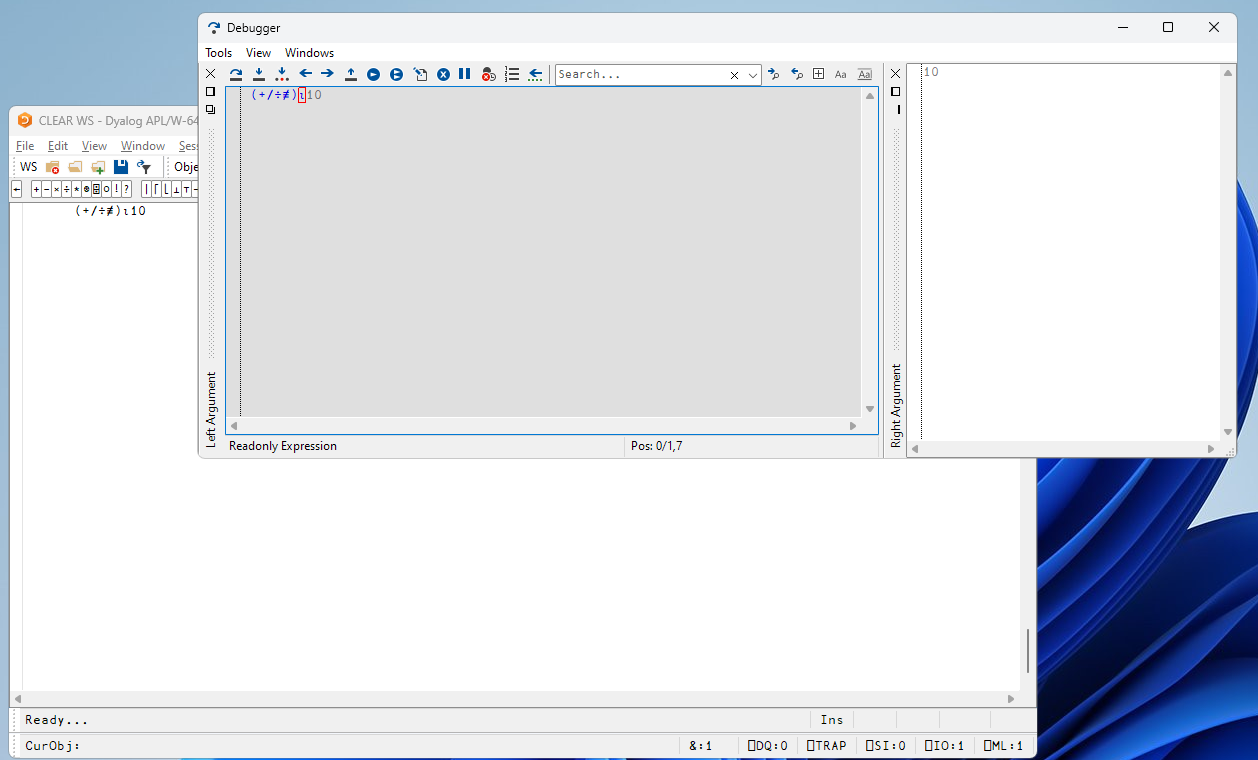Click the divide symbol in APL language bar
Screen dimensions: 1258x760
tap(67, 189)
